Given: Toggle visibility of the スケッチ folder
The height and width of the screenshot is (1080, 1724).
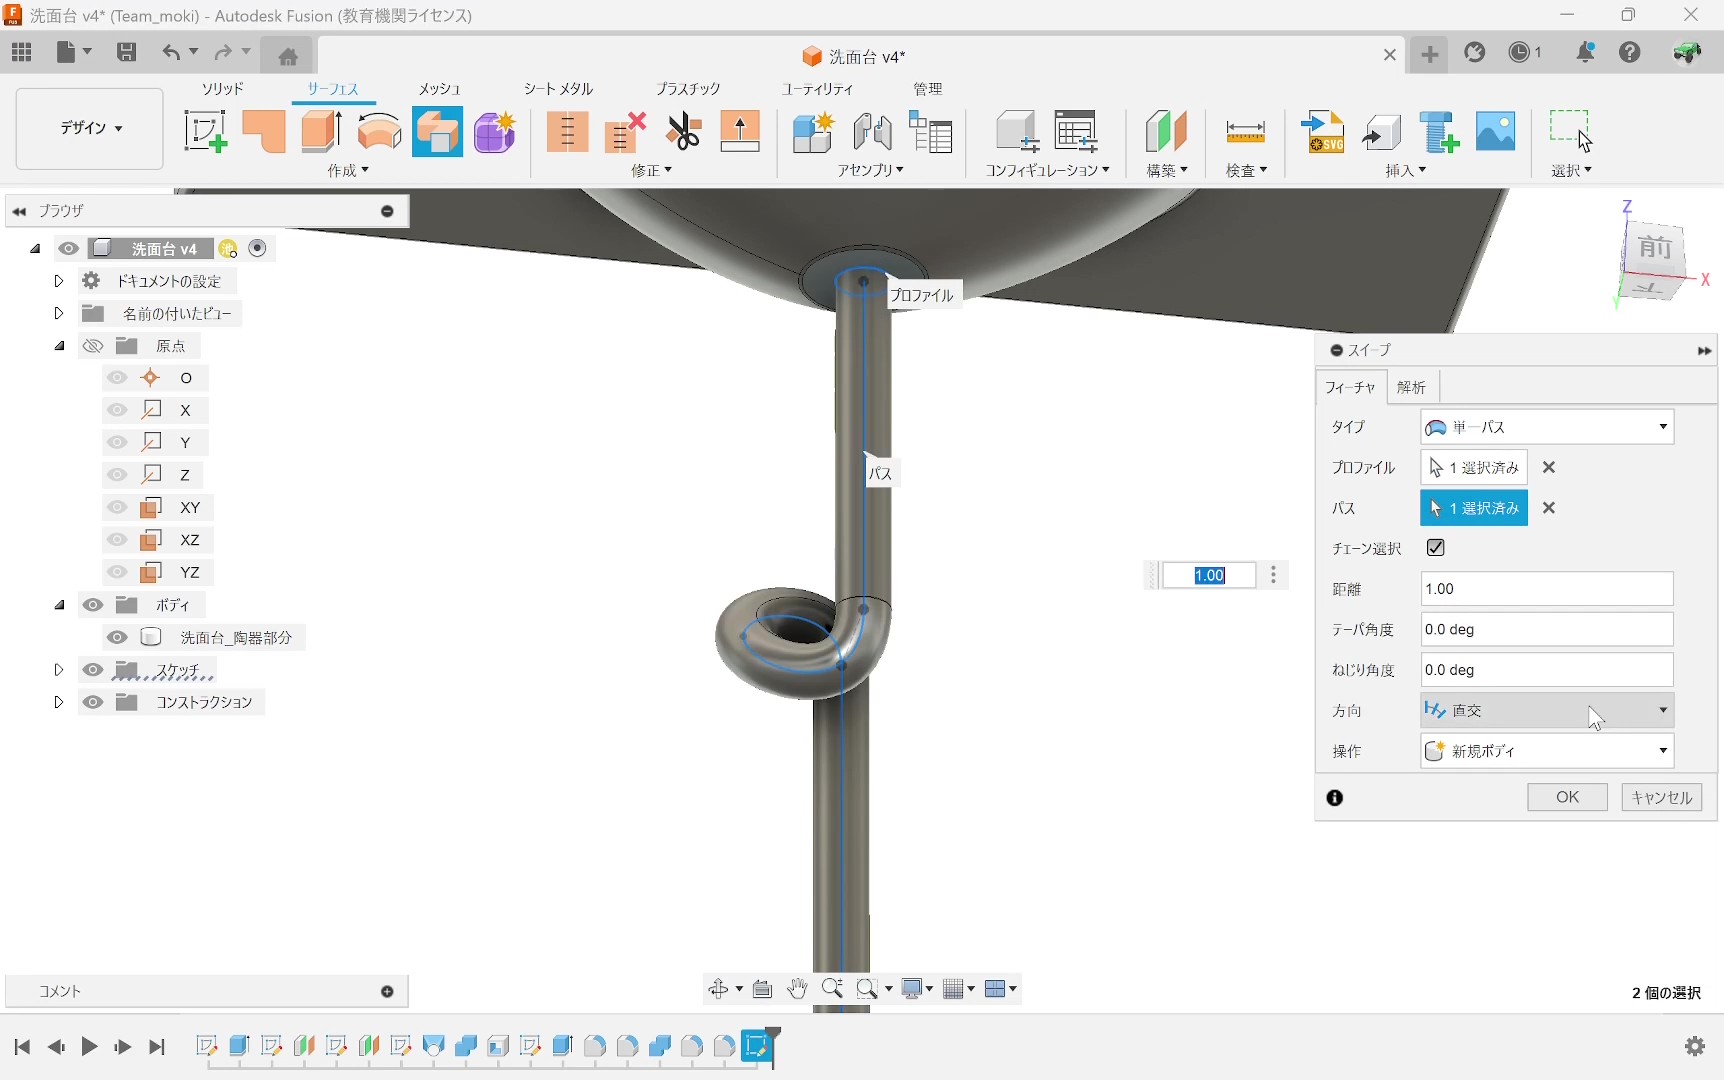Looking at the screenshot, I should click(x=93, y=670).
